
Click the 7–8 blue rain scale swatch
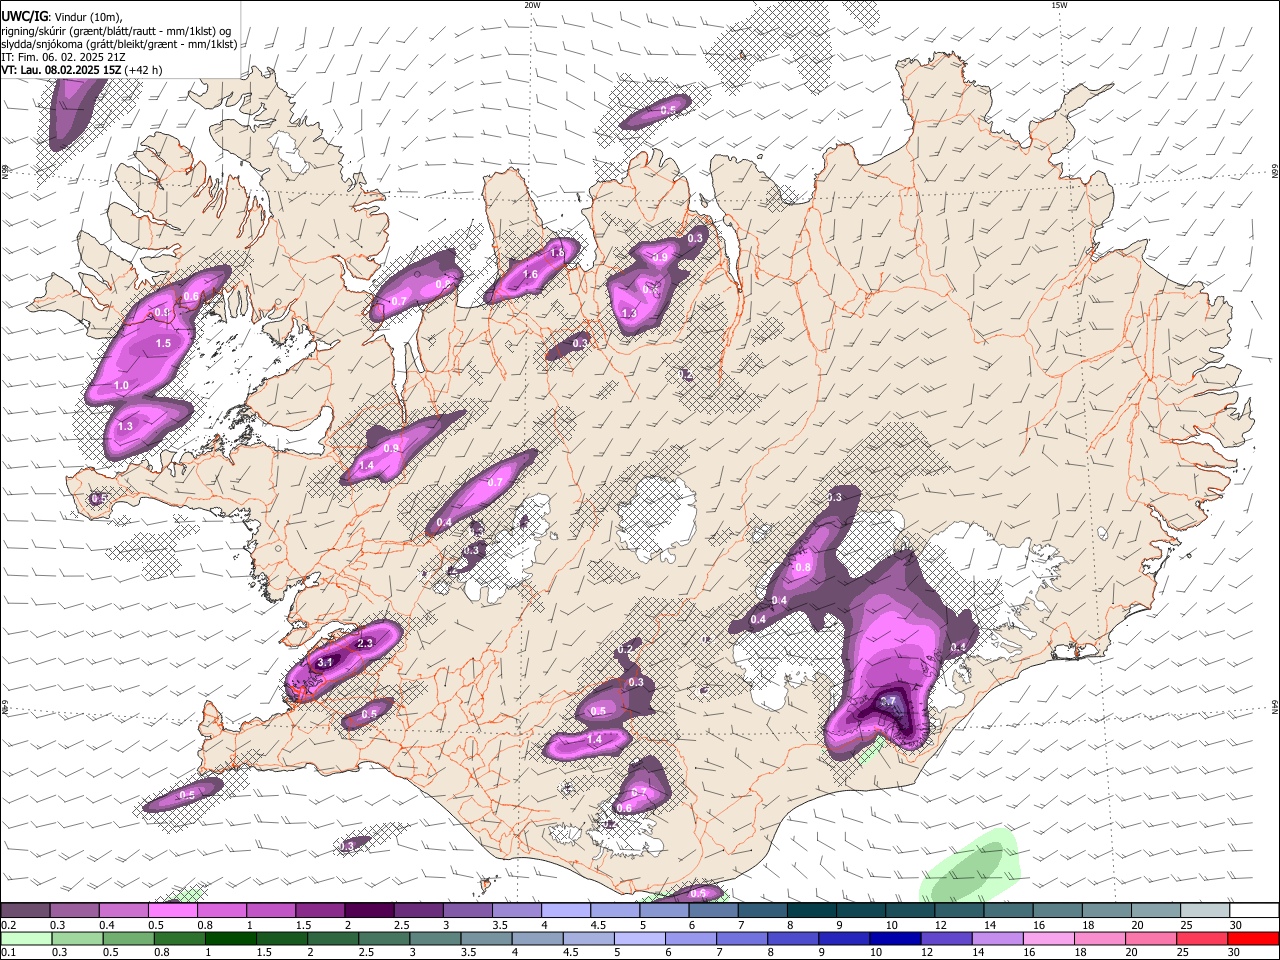[742, 938]
